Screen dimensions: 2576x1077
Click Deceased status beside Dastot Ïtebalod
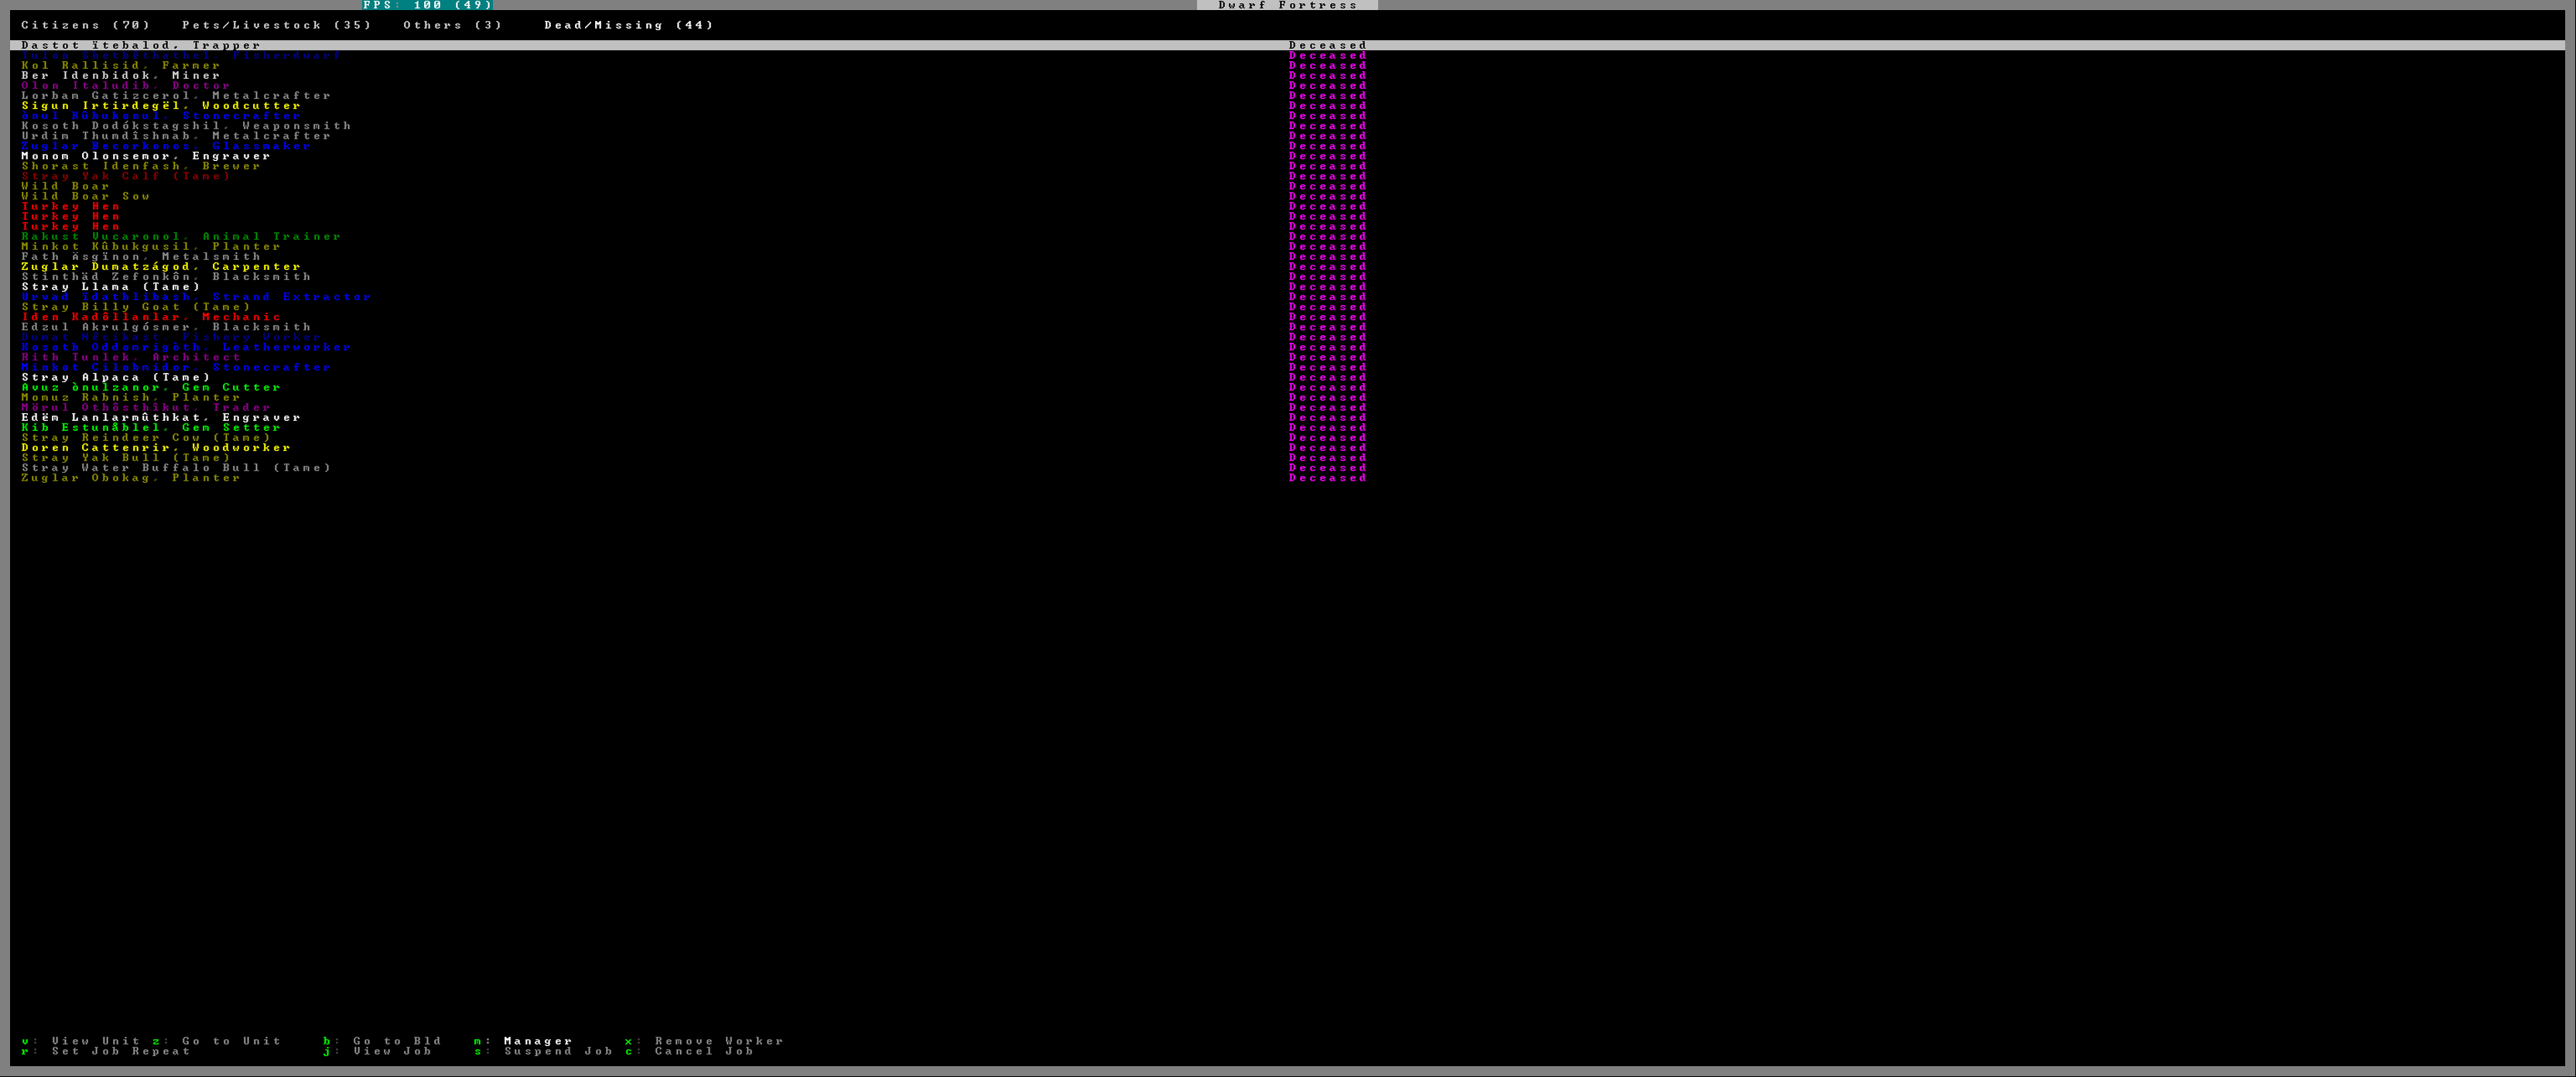[1327, 45]
